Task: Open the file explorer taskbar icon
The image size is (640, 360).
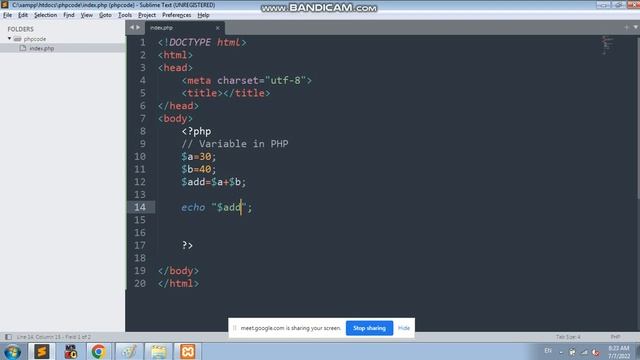Action: pos(158,351)
